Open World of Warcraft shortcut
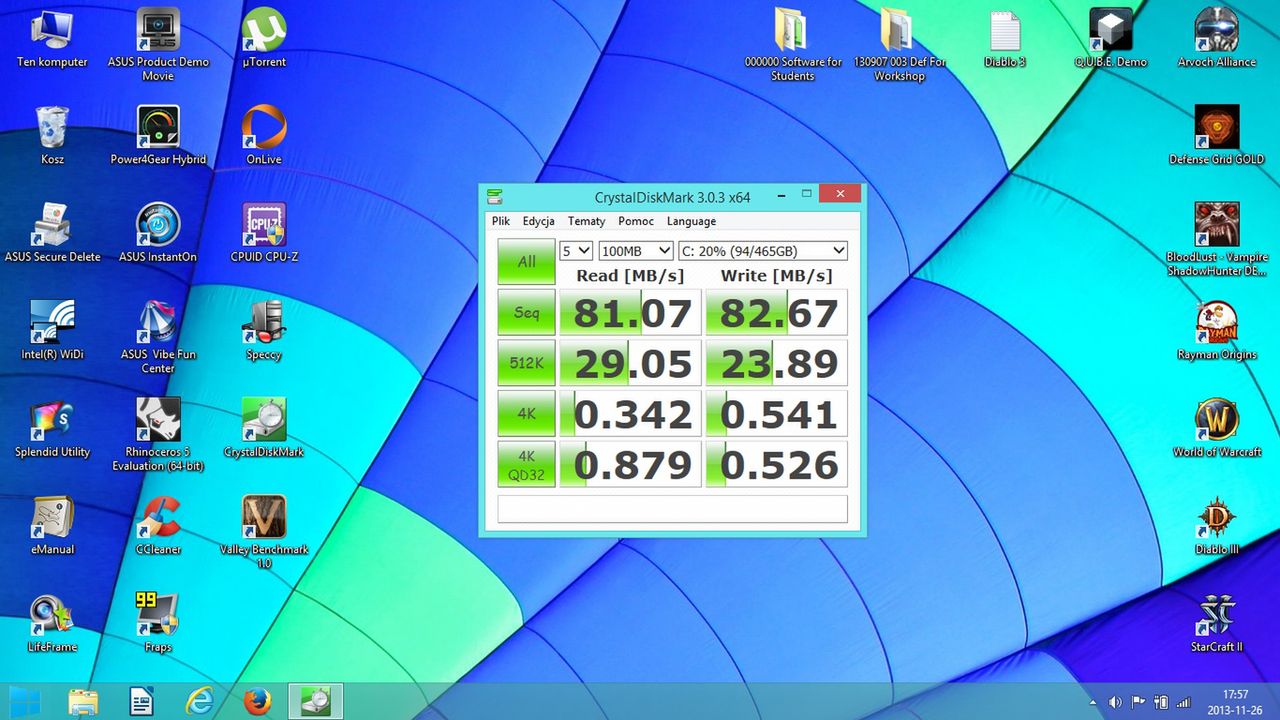 coord(1217,428)
